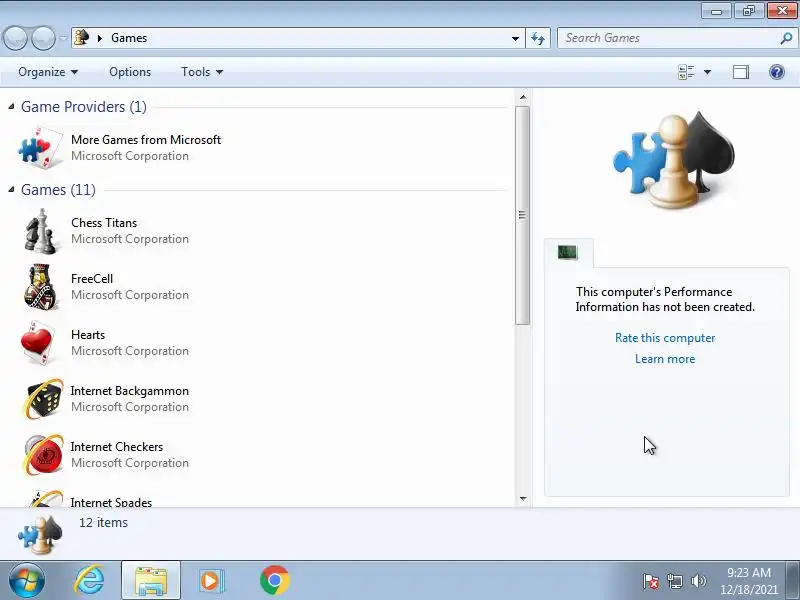Click the Back navigation button
Image resolution: width=800 pixels, height=600 pixels.
click(15, 38)
